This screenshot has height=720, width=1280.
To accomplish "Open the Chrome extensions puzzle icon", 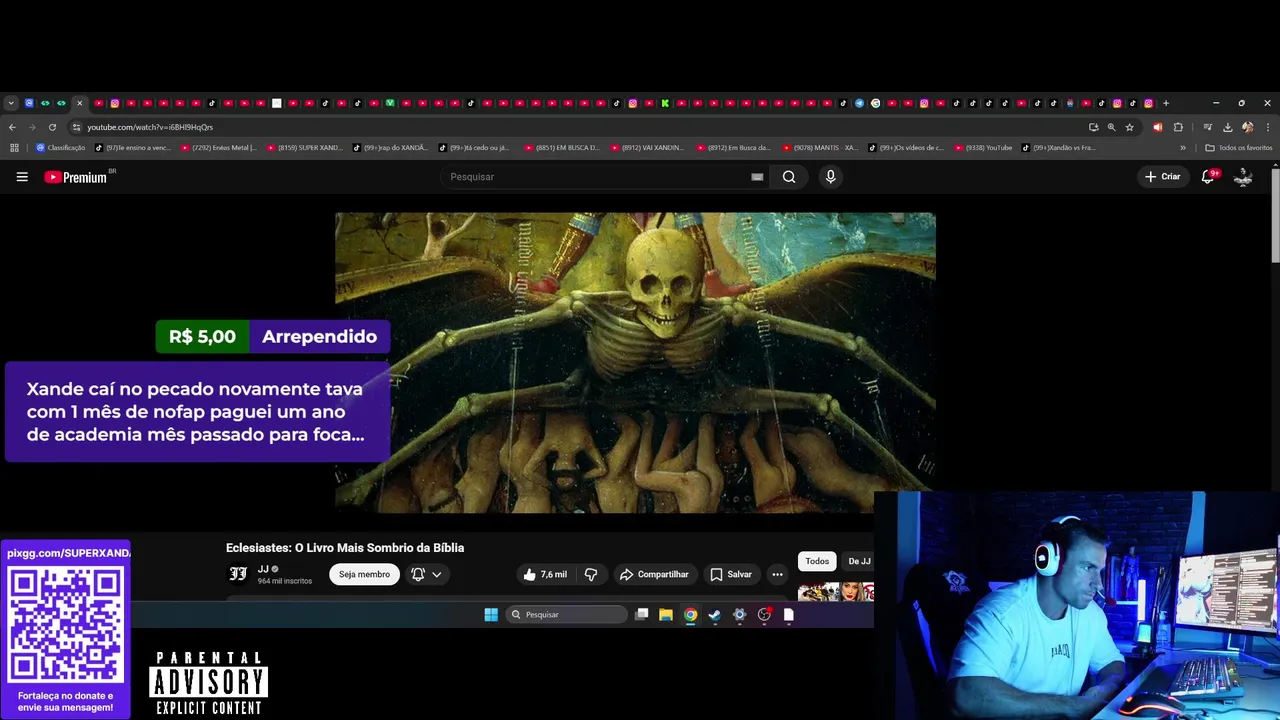I will [1178, 127].
